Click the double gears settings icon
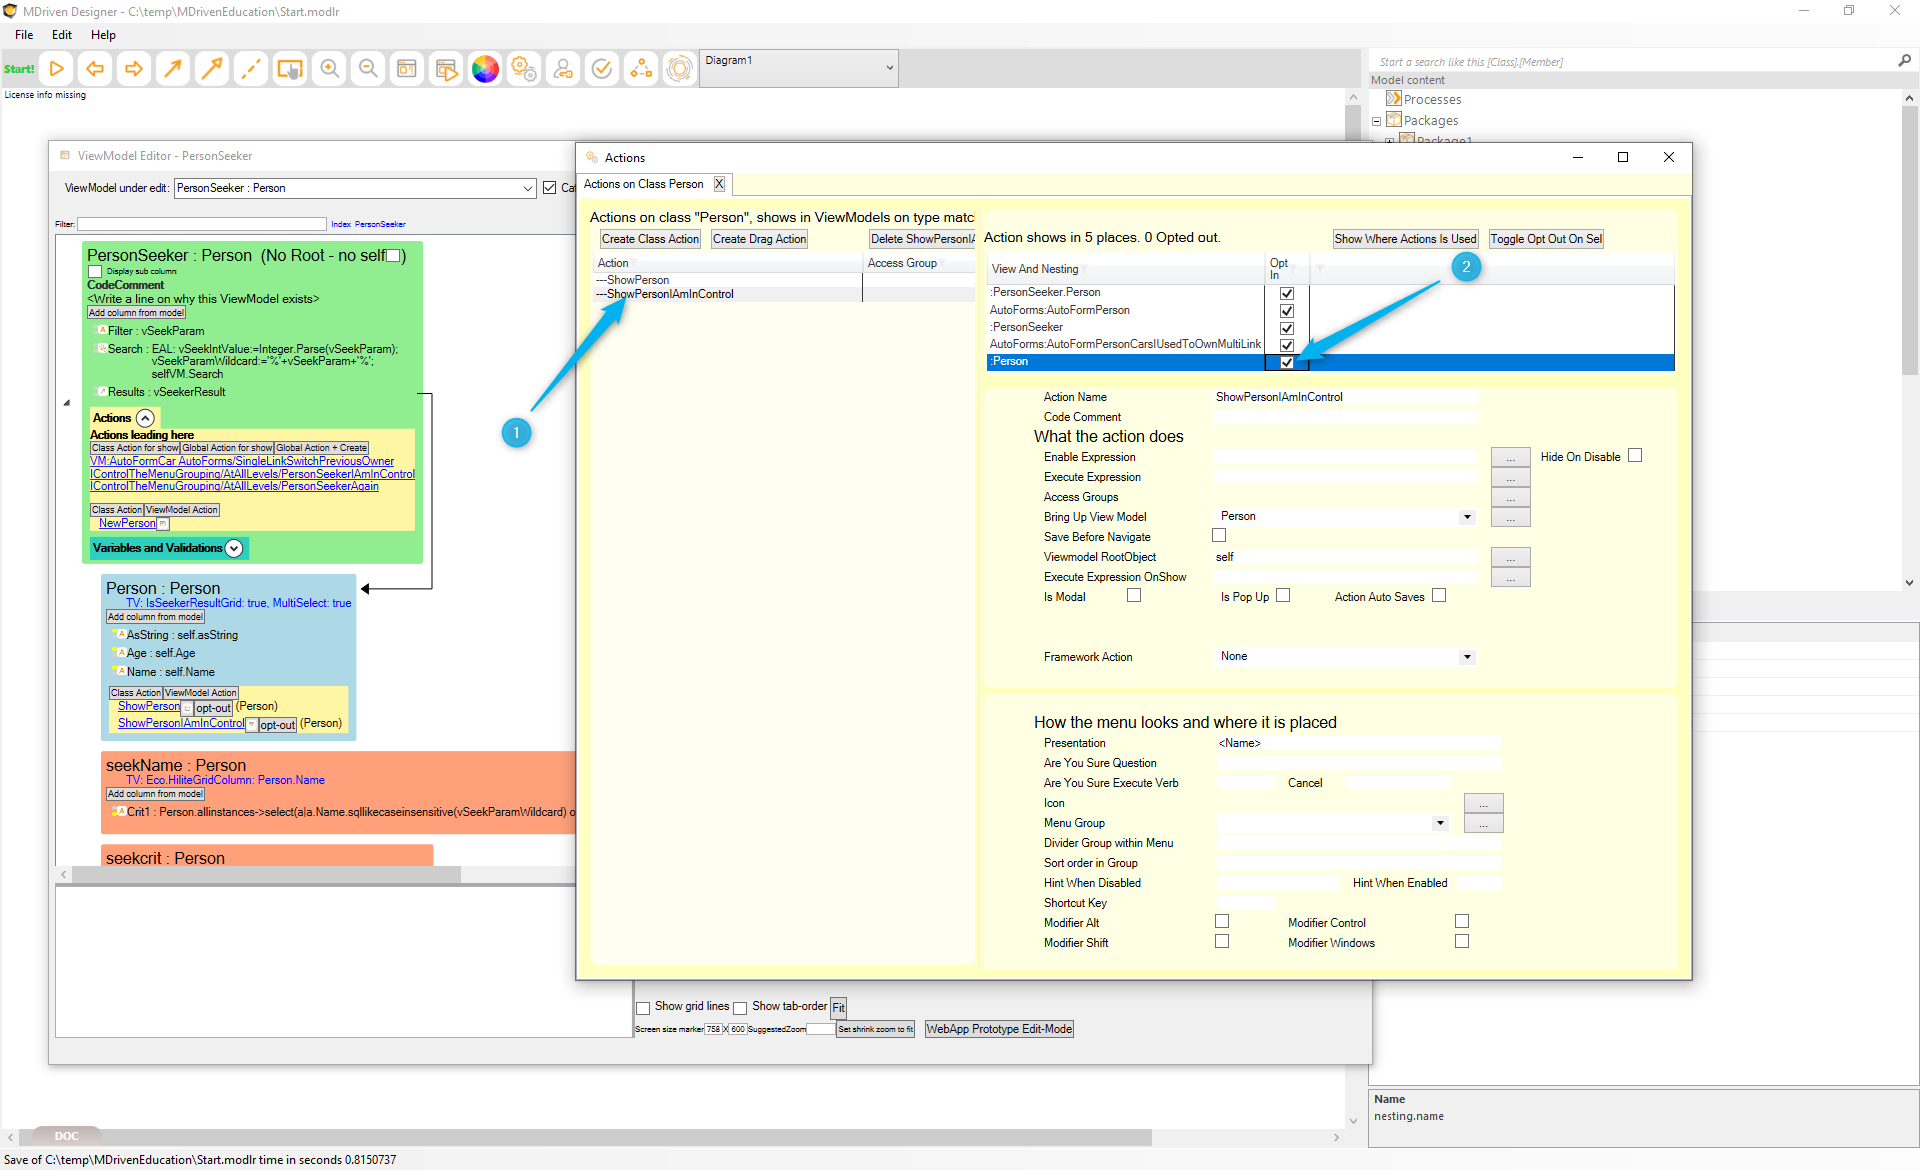The height and width of the screenshot is (1170, 1920). pos(524,69)
